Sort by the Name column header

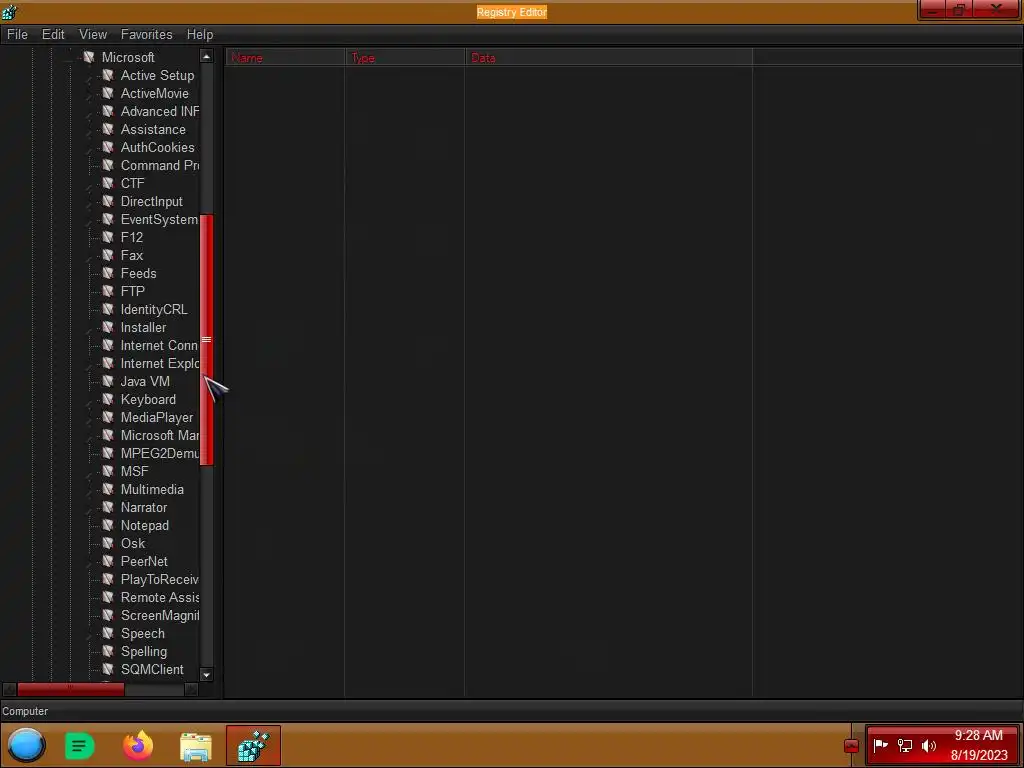[285, 57]
